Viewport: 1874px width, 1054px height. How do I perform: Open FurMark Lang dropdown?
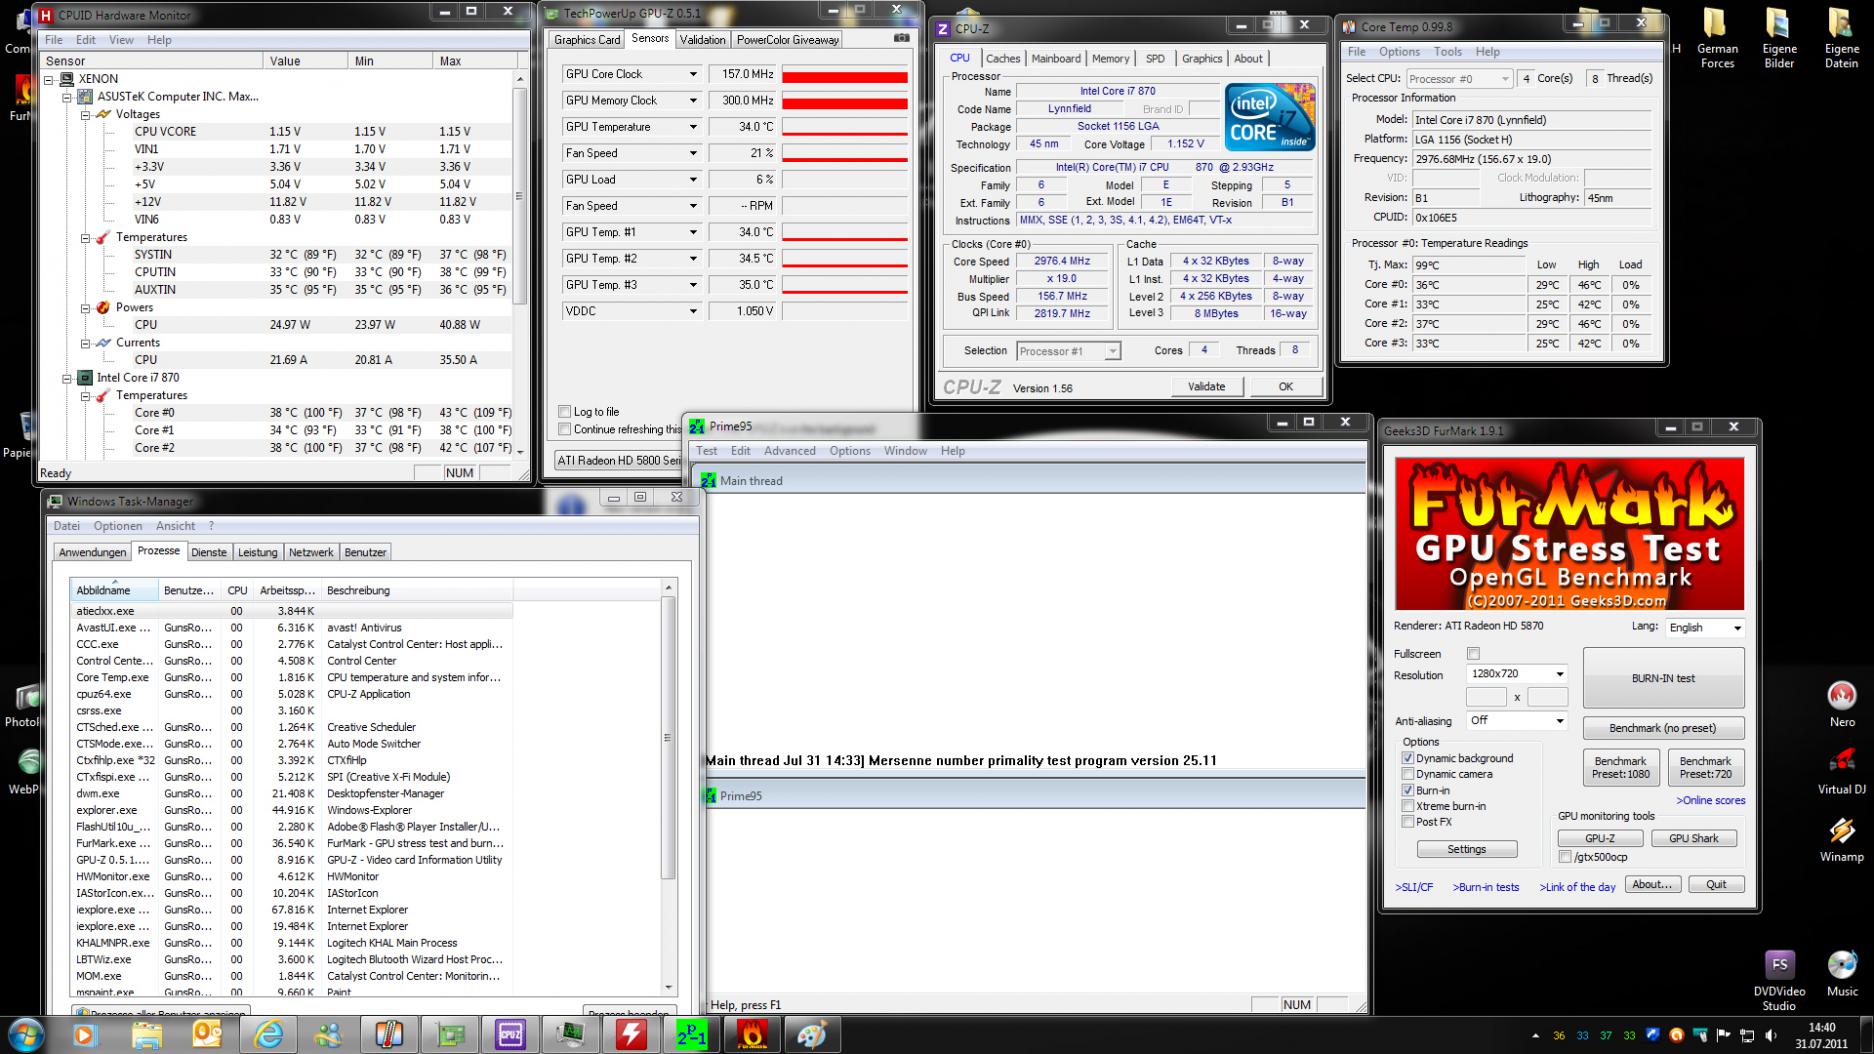[1705, 628]
